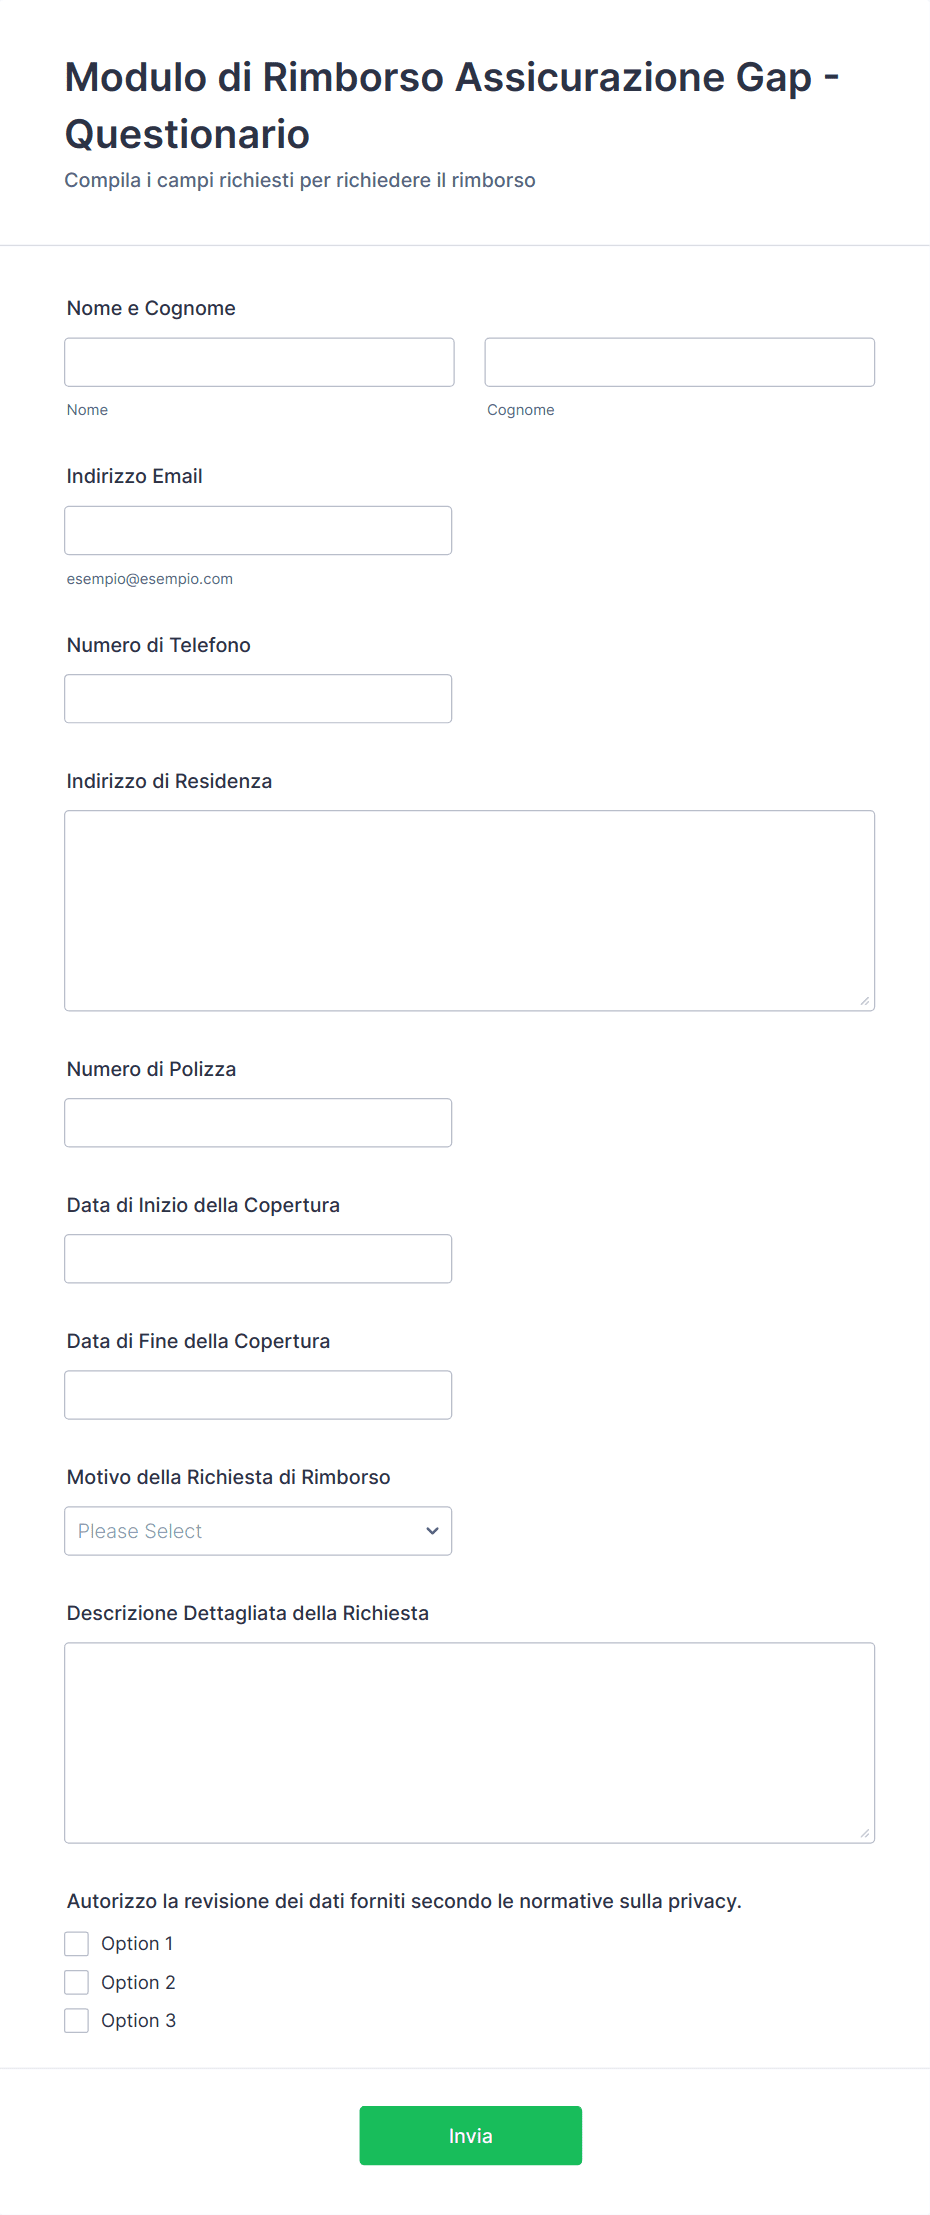This screenshot has height=2215, width=930.
Task: Check the Option 1 checkbox
Action: [x=77, y=1944]
